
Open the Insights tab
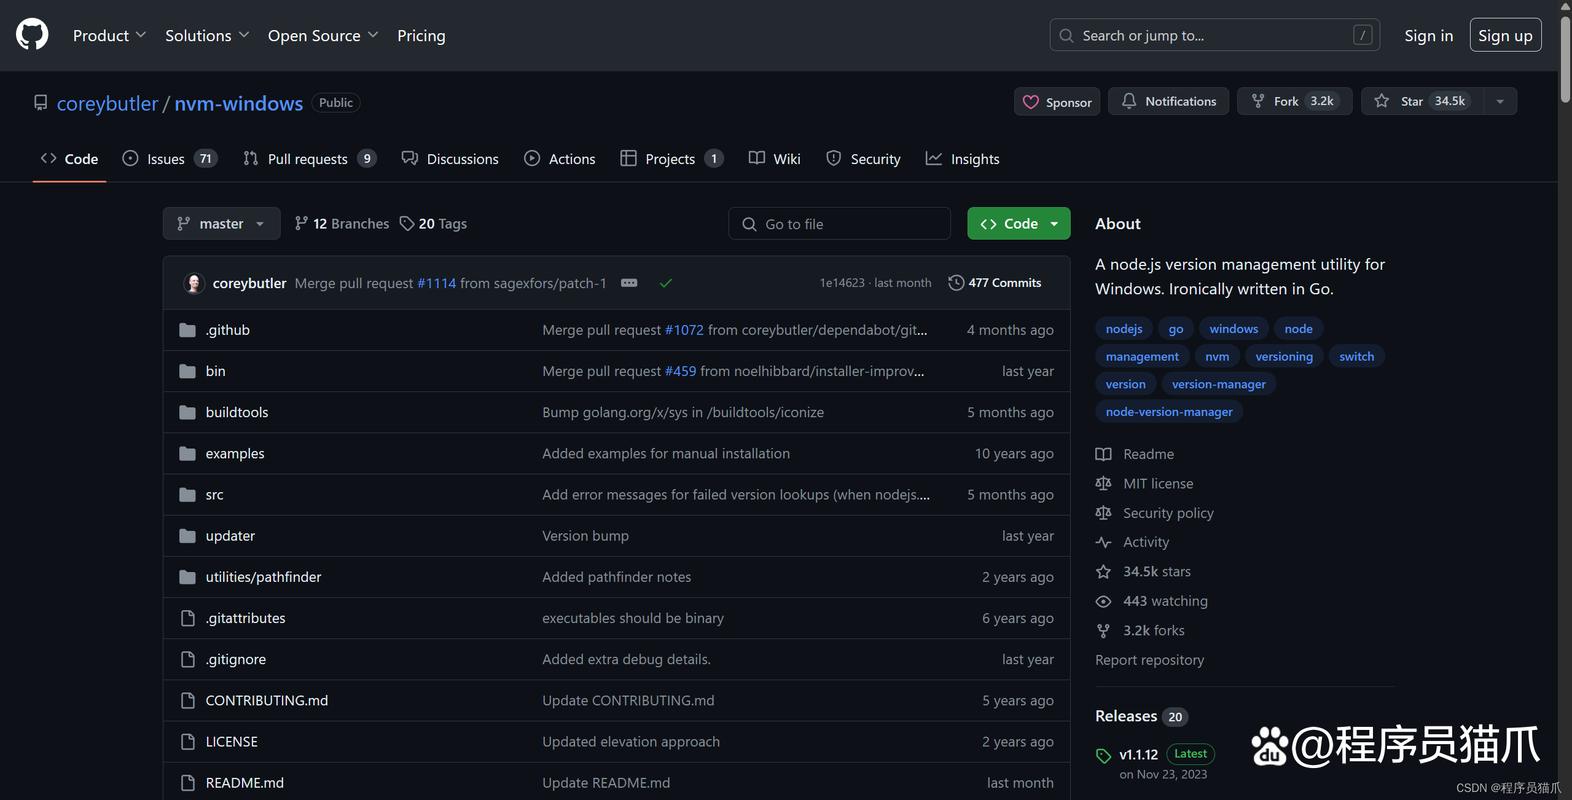[x=963, y=159]
